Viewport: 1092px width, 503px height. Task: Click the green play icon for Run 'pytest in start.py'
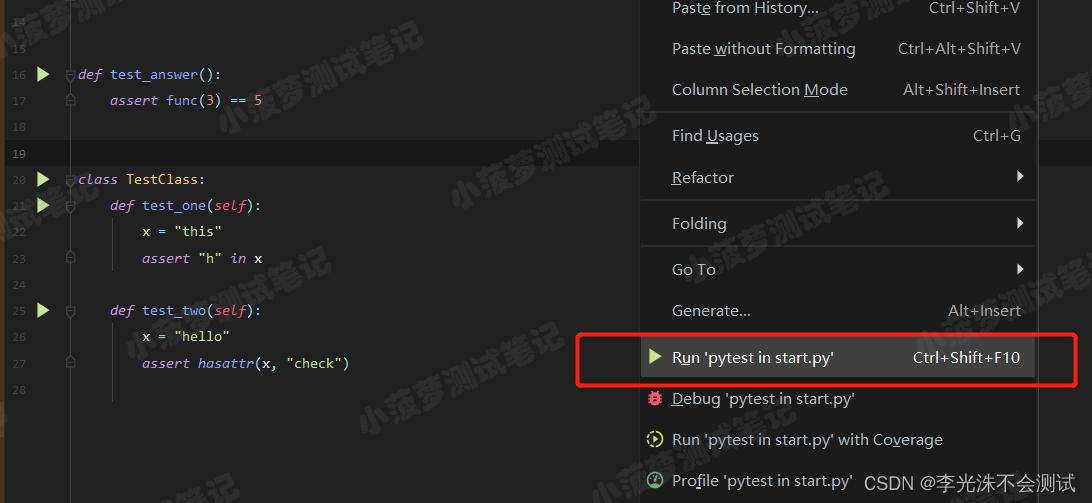pos(655,357)
